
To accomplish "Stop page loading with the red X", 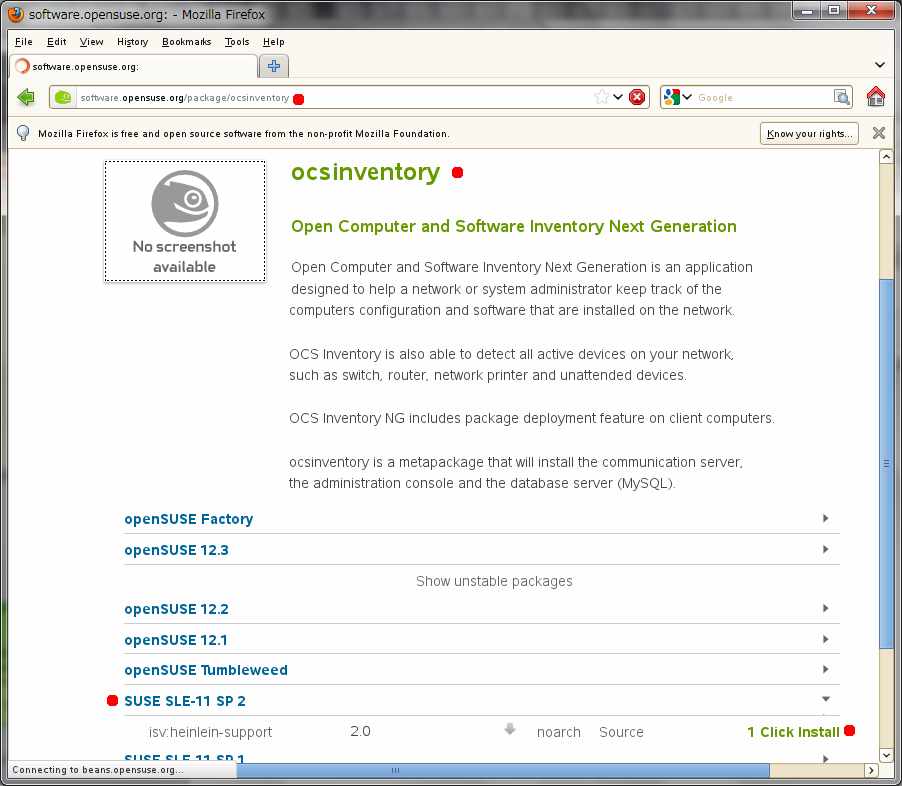I will (637, 97).
